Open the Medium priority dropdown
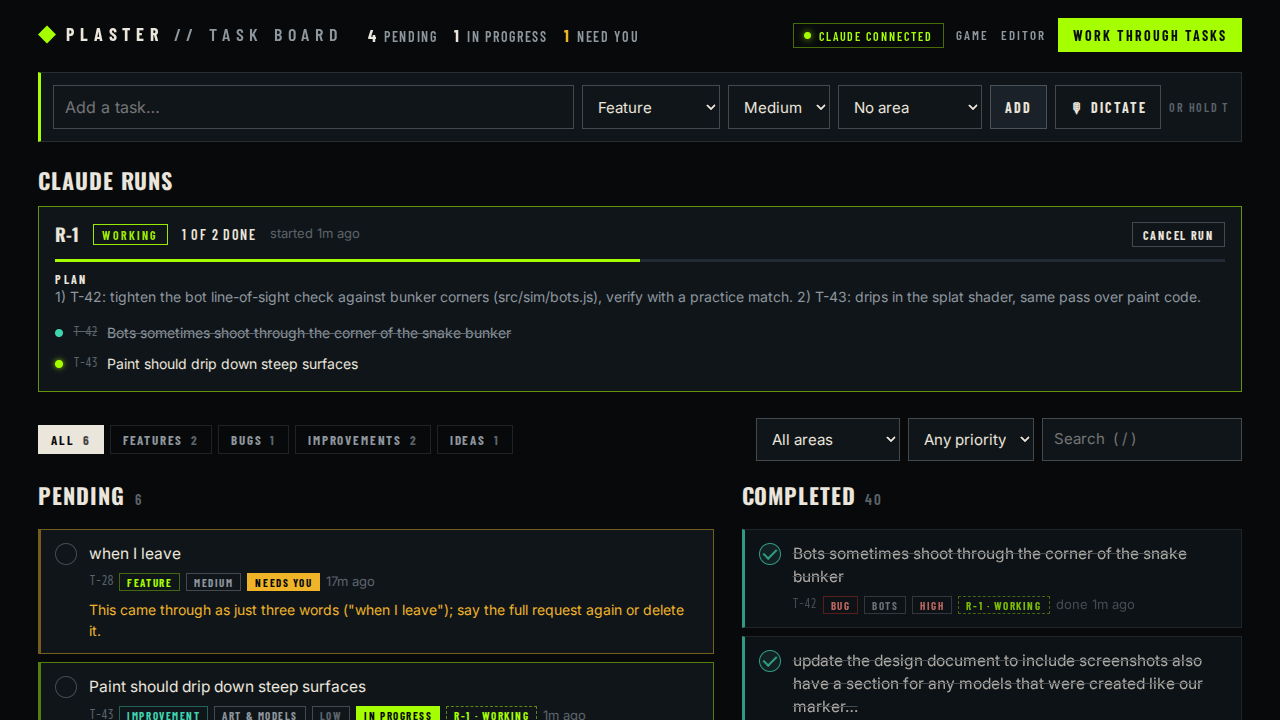 point(779,107)
